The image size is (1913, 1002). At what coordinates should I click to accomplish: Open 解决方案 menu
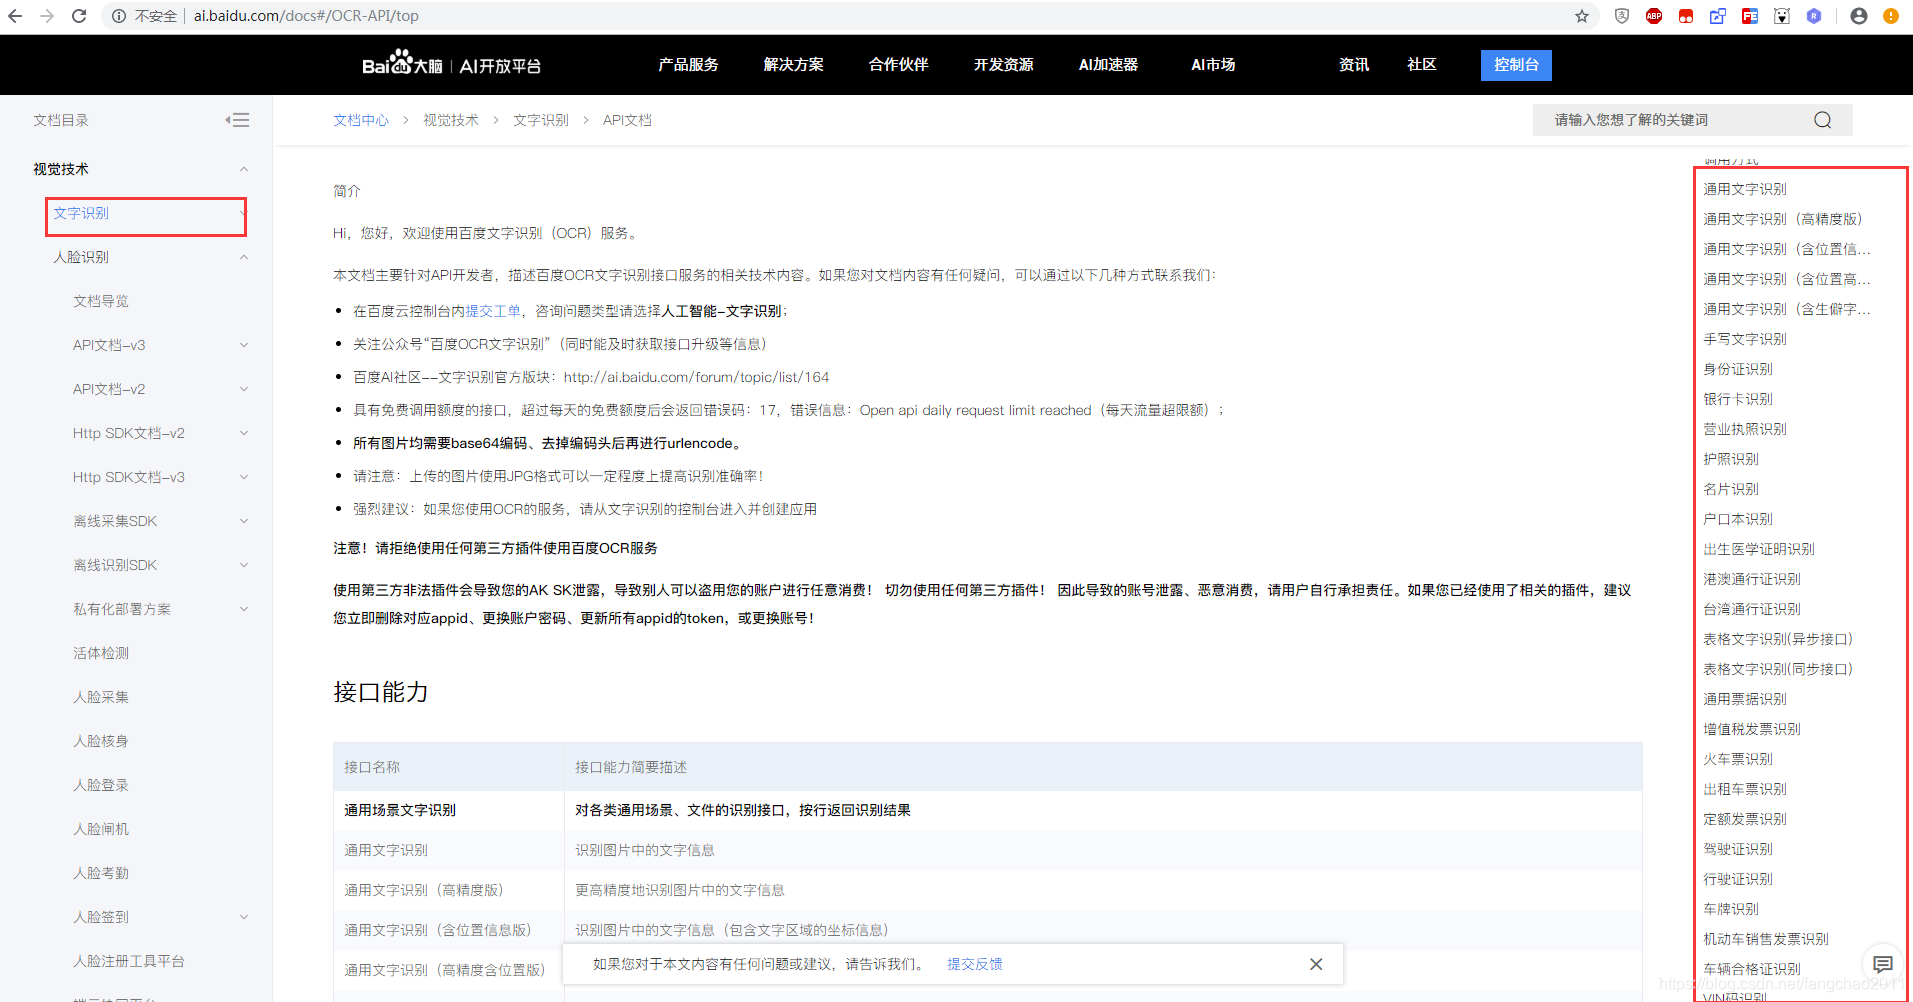[x=793, y=64]
